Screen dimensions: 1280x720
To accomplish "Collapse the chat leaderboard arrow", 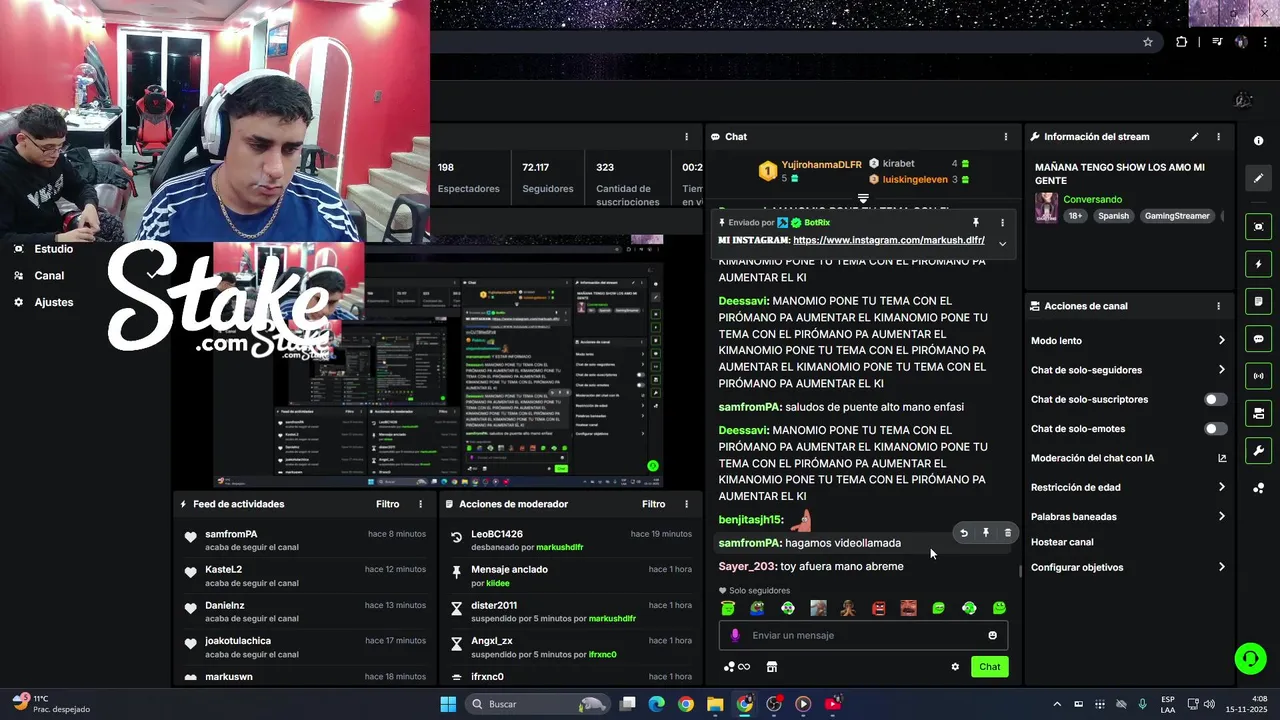I will pyautogui.click(x=863, y=199).
